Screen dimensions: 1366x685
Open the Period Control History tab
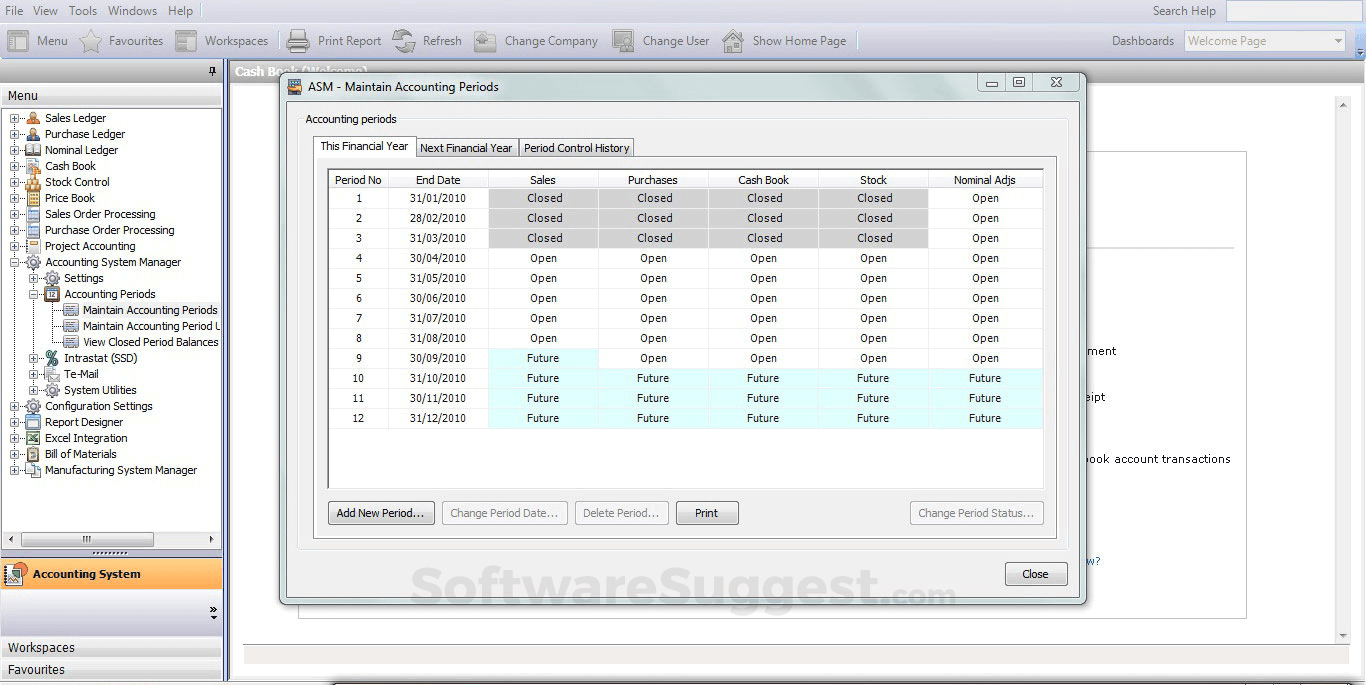point(576,148)
